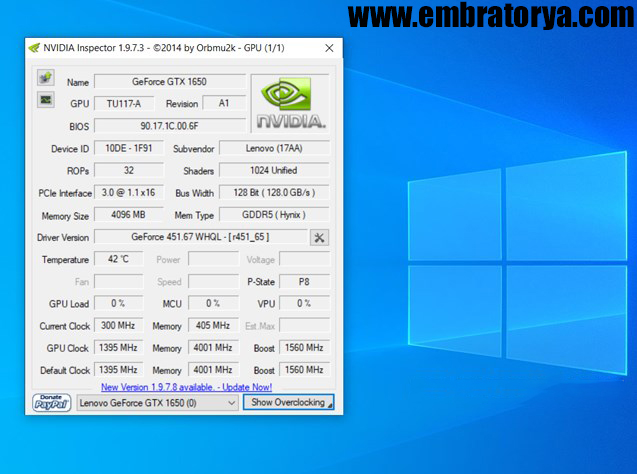Image resolution: width=637 pixels, height=474 pixels.
Task: Click the Subvendor label
Action: click(x=193, y=149)
